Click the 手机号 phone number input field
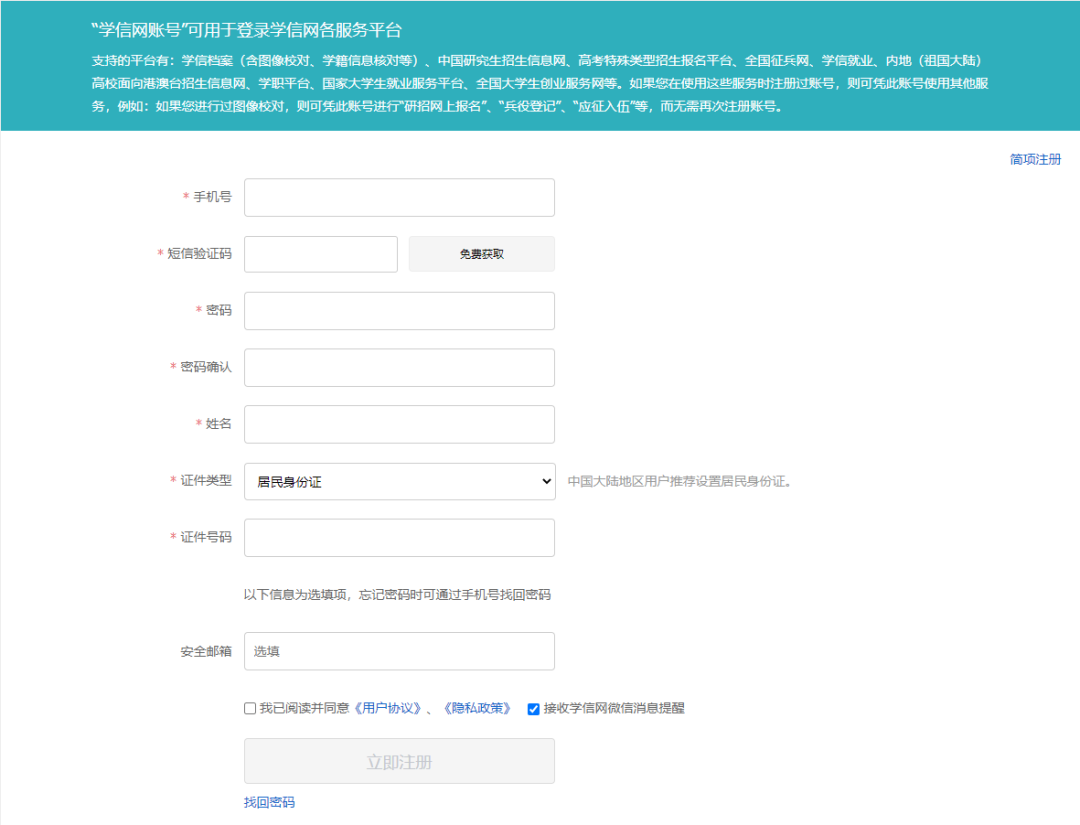Image resolution: width=1080 pixels, height=825 pixels. [x=399, y=197]
